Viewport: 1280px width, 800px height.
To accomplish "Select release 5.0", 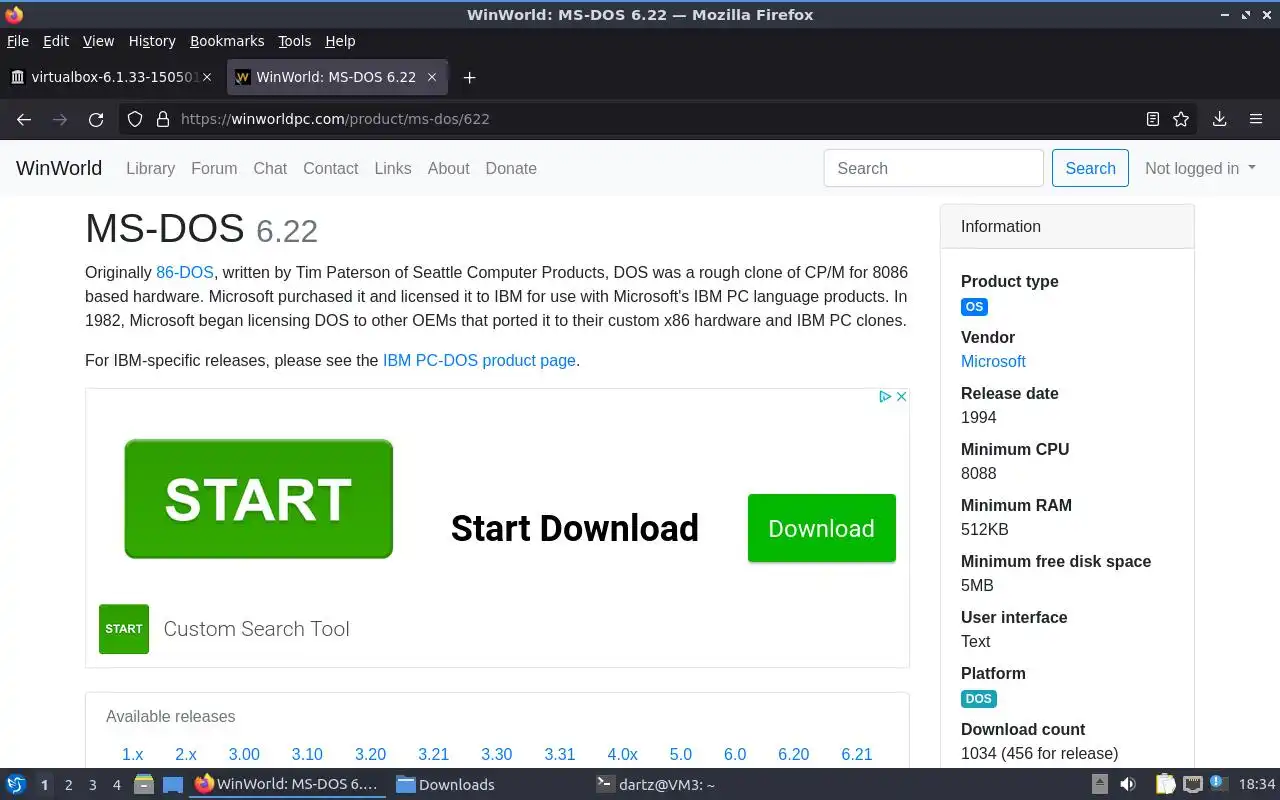I will pyautogui.click(x=681, y=754).
